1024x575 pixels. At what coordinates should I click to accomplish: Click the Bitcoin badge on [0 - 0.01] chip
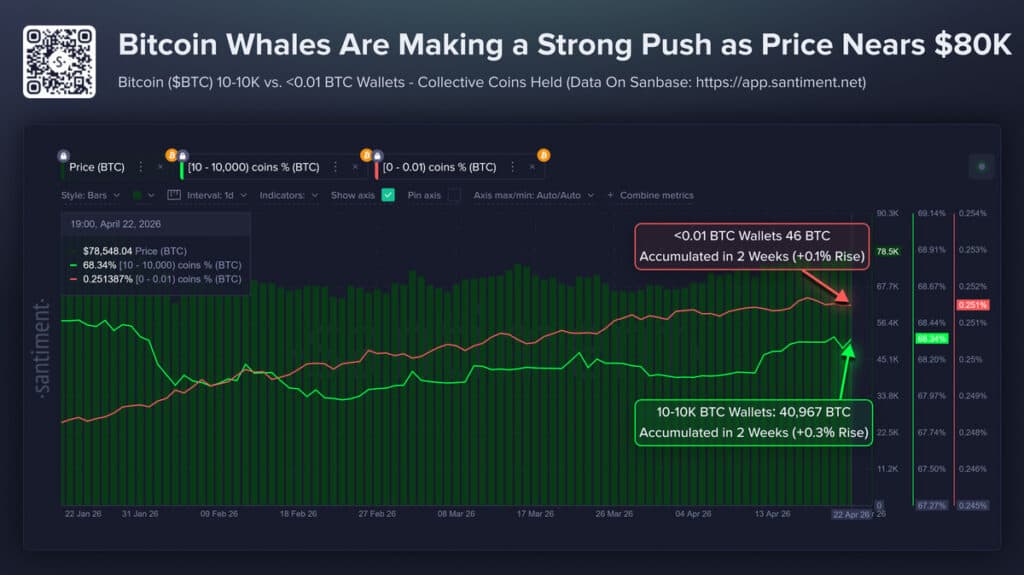point(544,155)
